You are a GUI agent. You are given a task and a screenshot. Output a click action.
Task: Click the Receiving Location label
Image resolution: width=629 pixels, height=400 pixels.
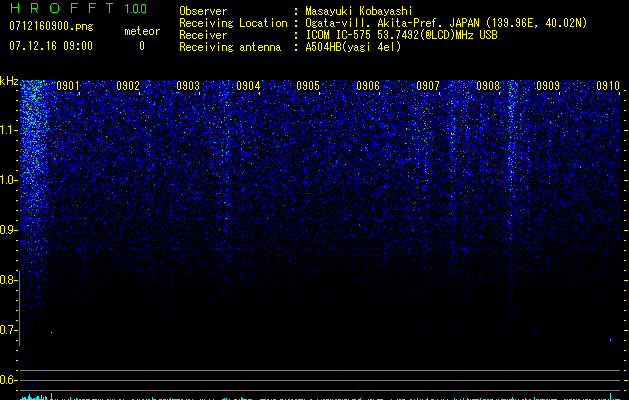233,23
